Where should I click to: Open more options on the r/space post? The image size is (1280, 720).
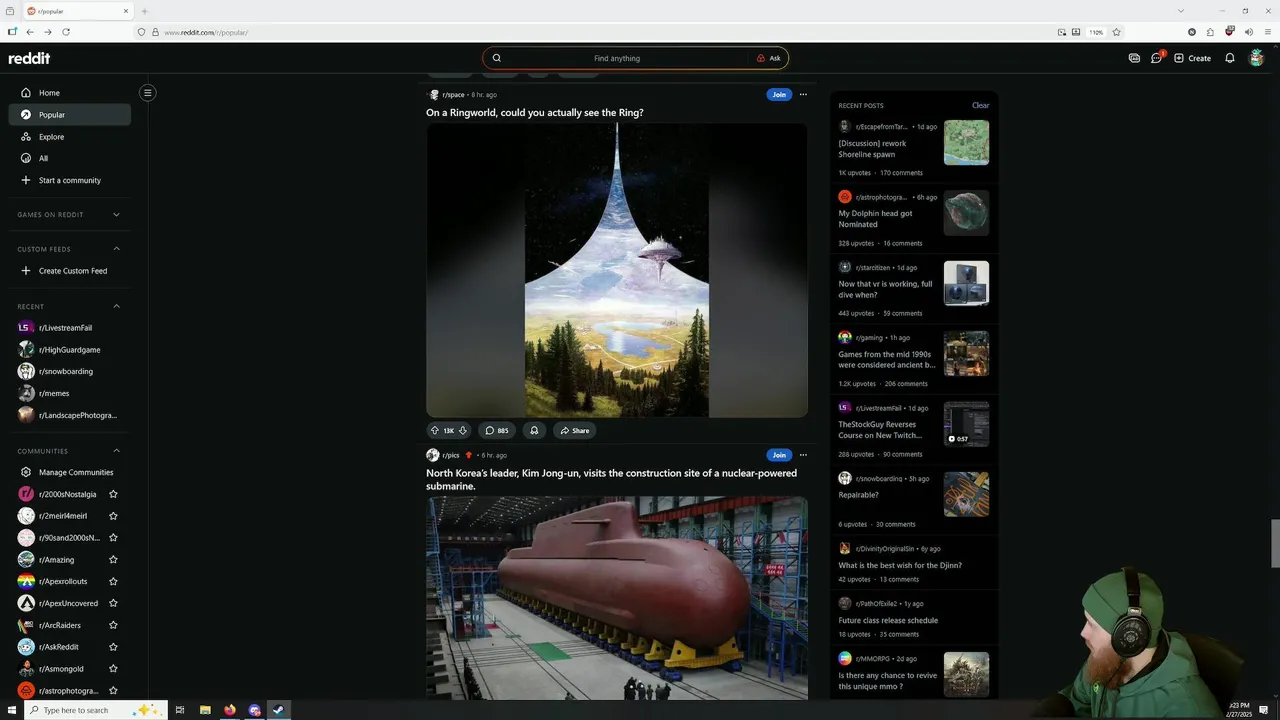click(803, 95)
